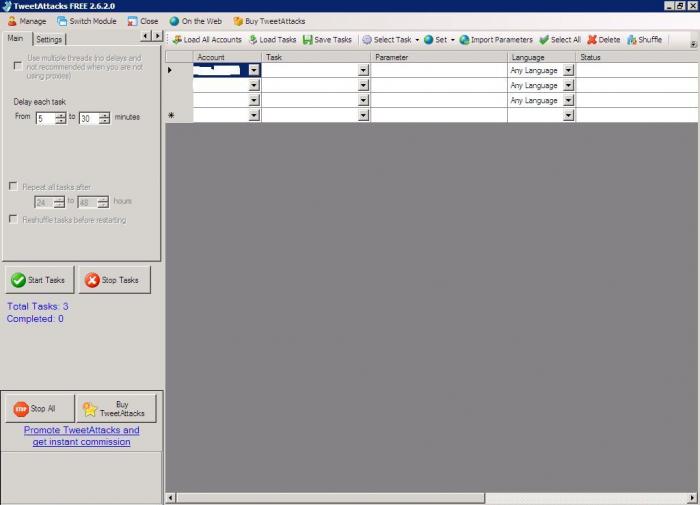
Task: Click toolbar overflow arrow at far right
Action: coord(693,44)
